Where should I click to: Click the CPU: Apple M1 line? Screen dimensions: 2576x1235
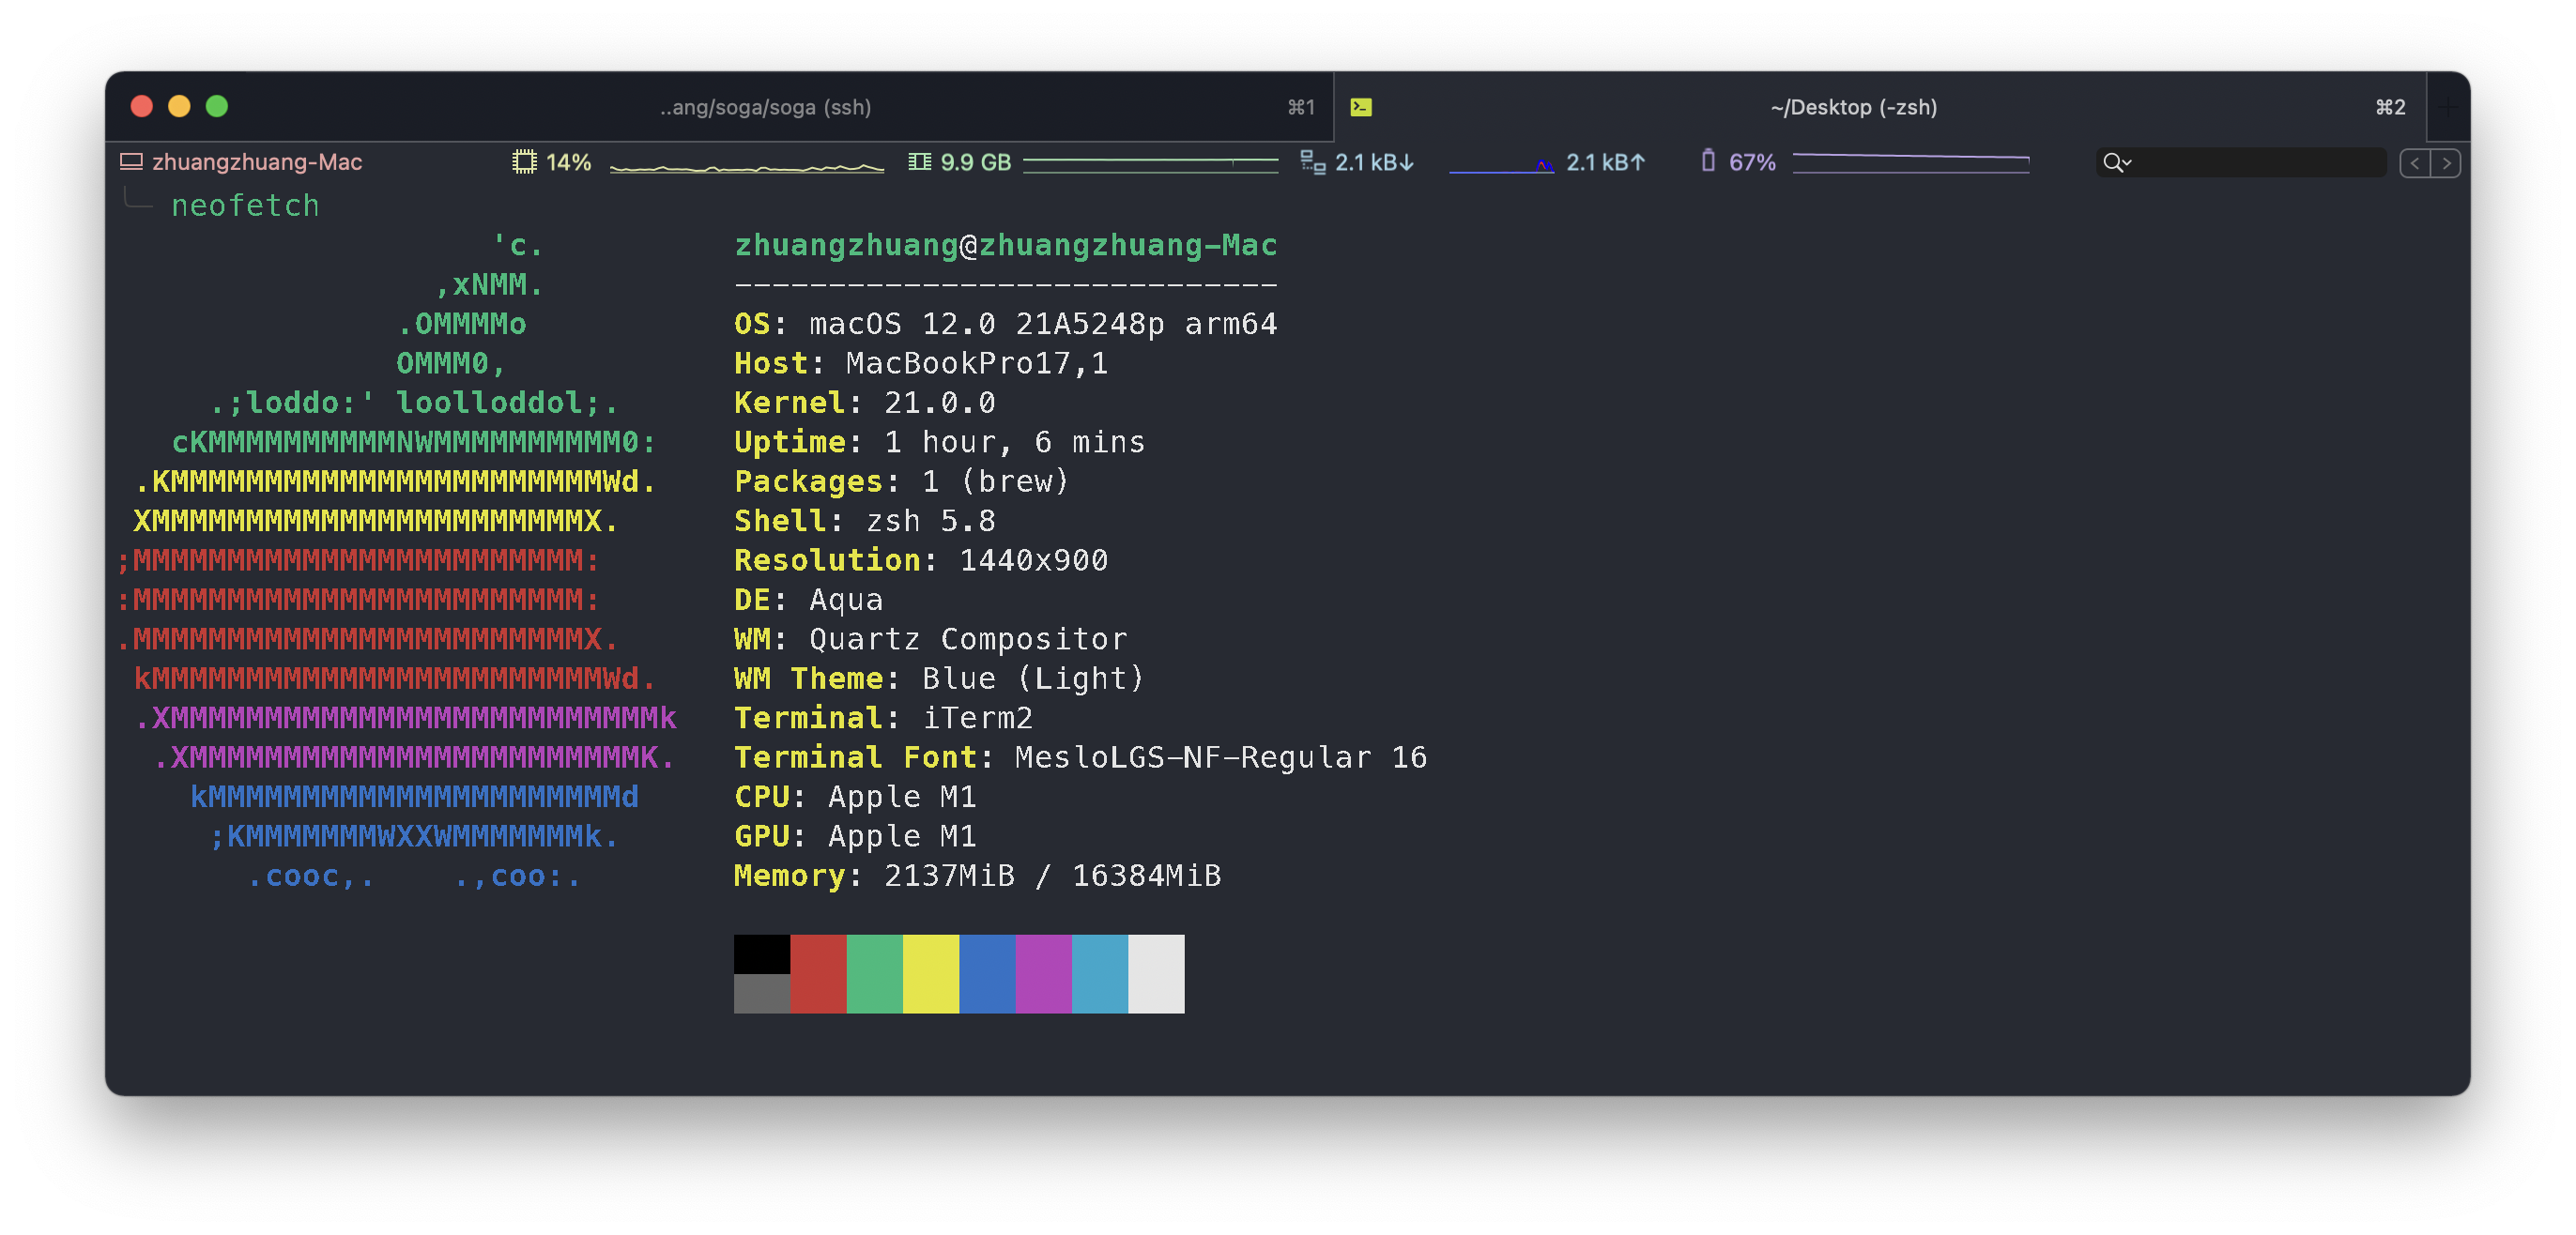coord(855,797)
